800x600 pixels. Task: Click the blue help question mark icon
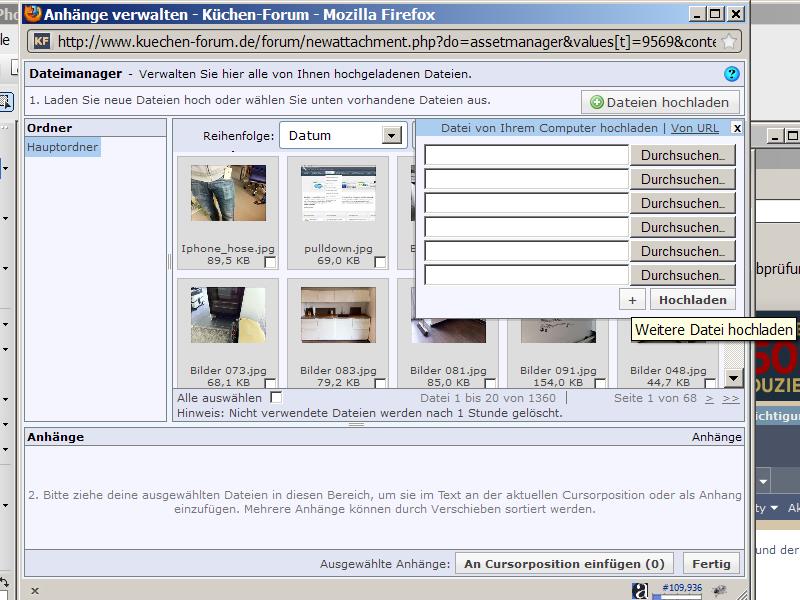(732, 74)
